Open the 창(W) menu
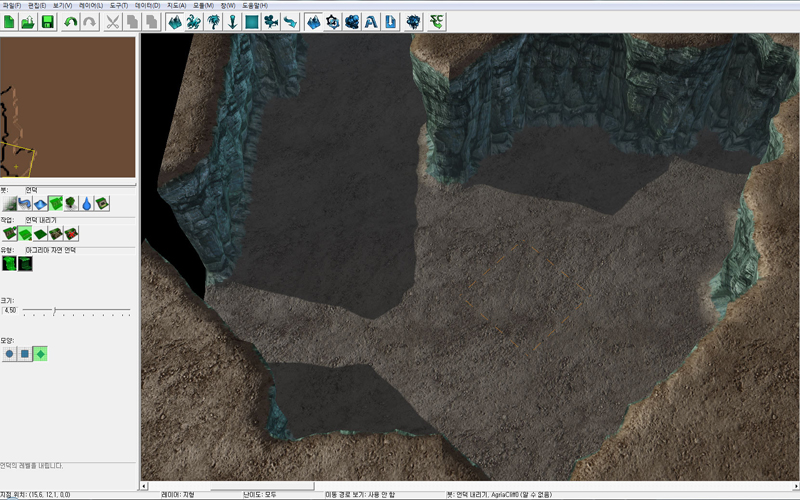This screenshot has height=500, width=800. click(x=228, y=5)
